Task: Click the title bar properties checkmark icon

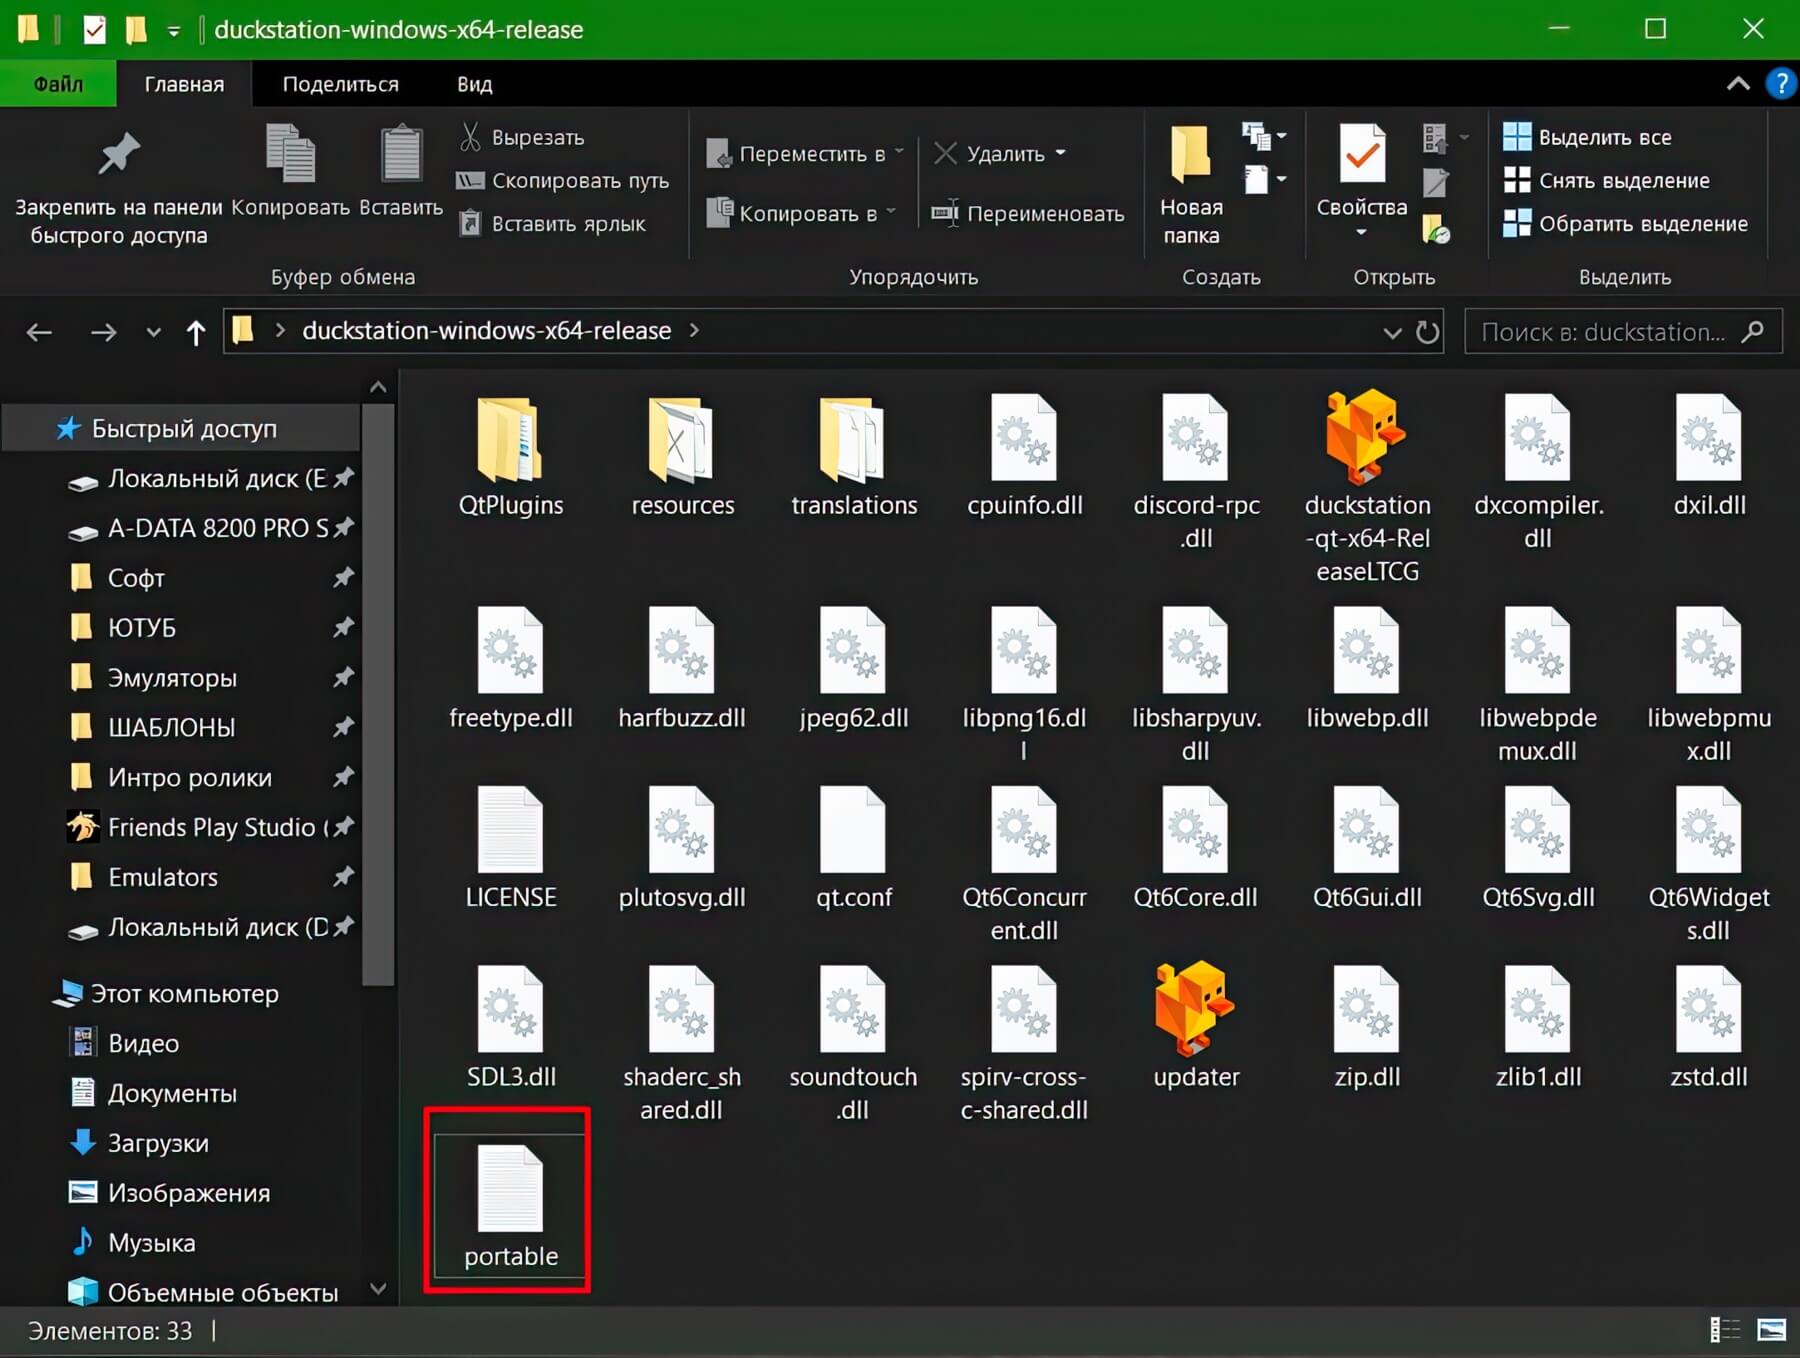Action: [94, 29]
